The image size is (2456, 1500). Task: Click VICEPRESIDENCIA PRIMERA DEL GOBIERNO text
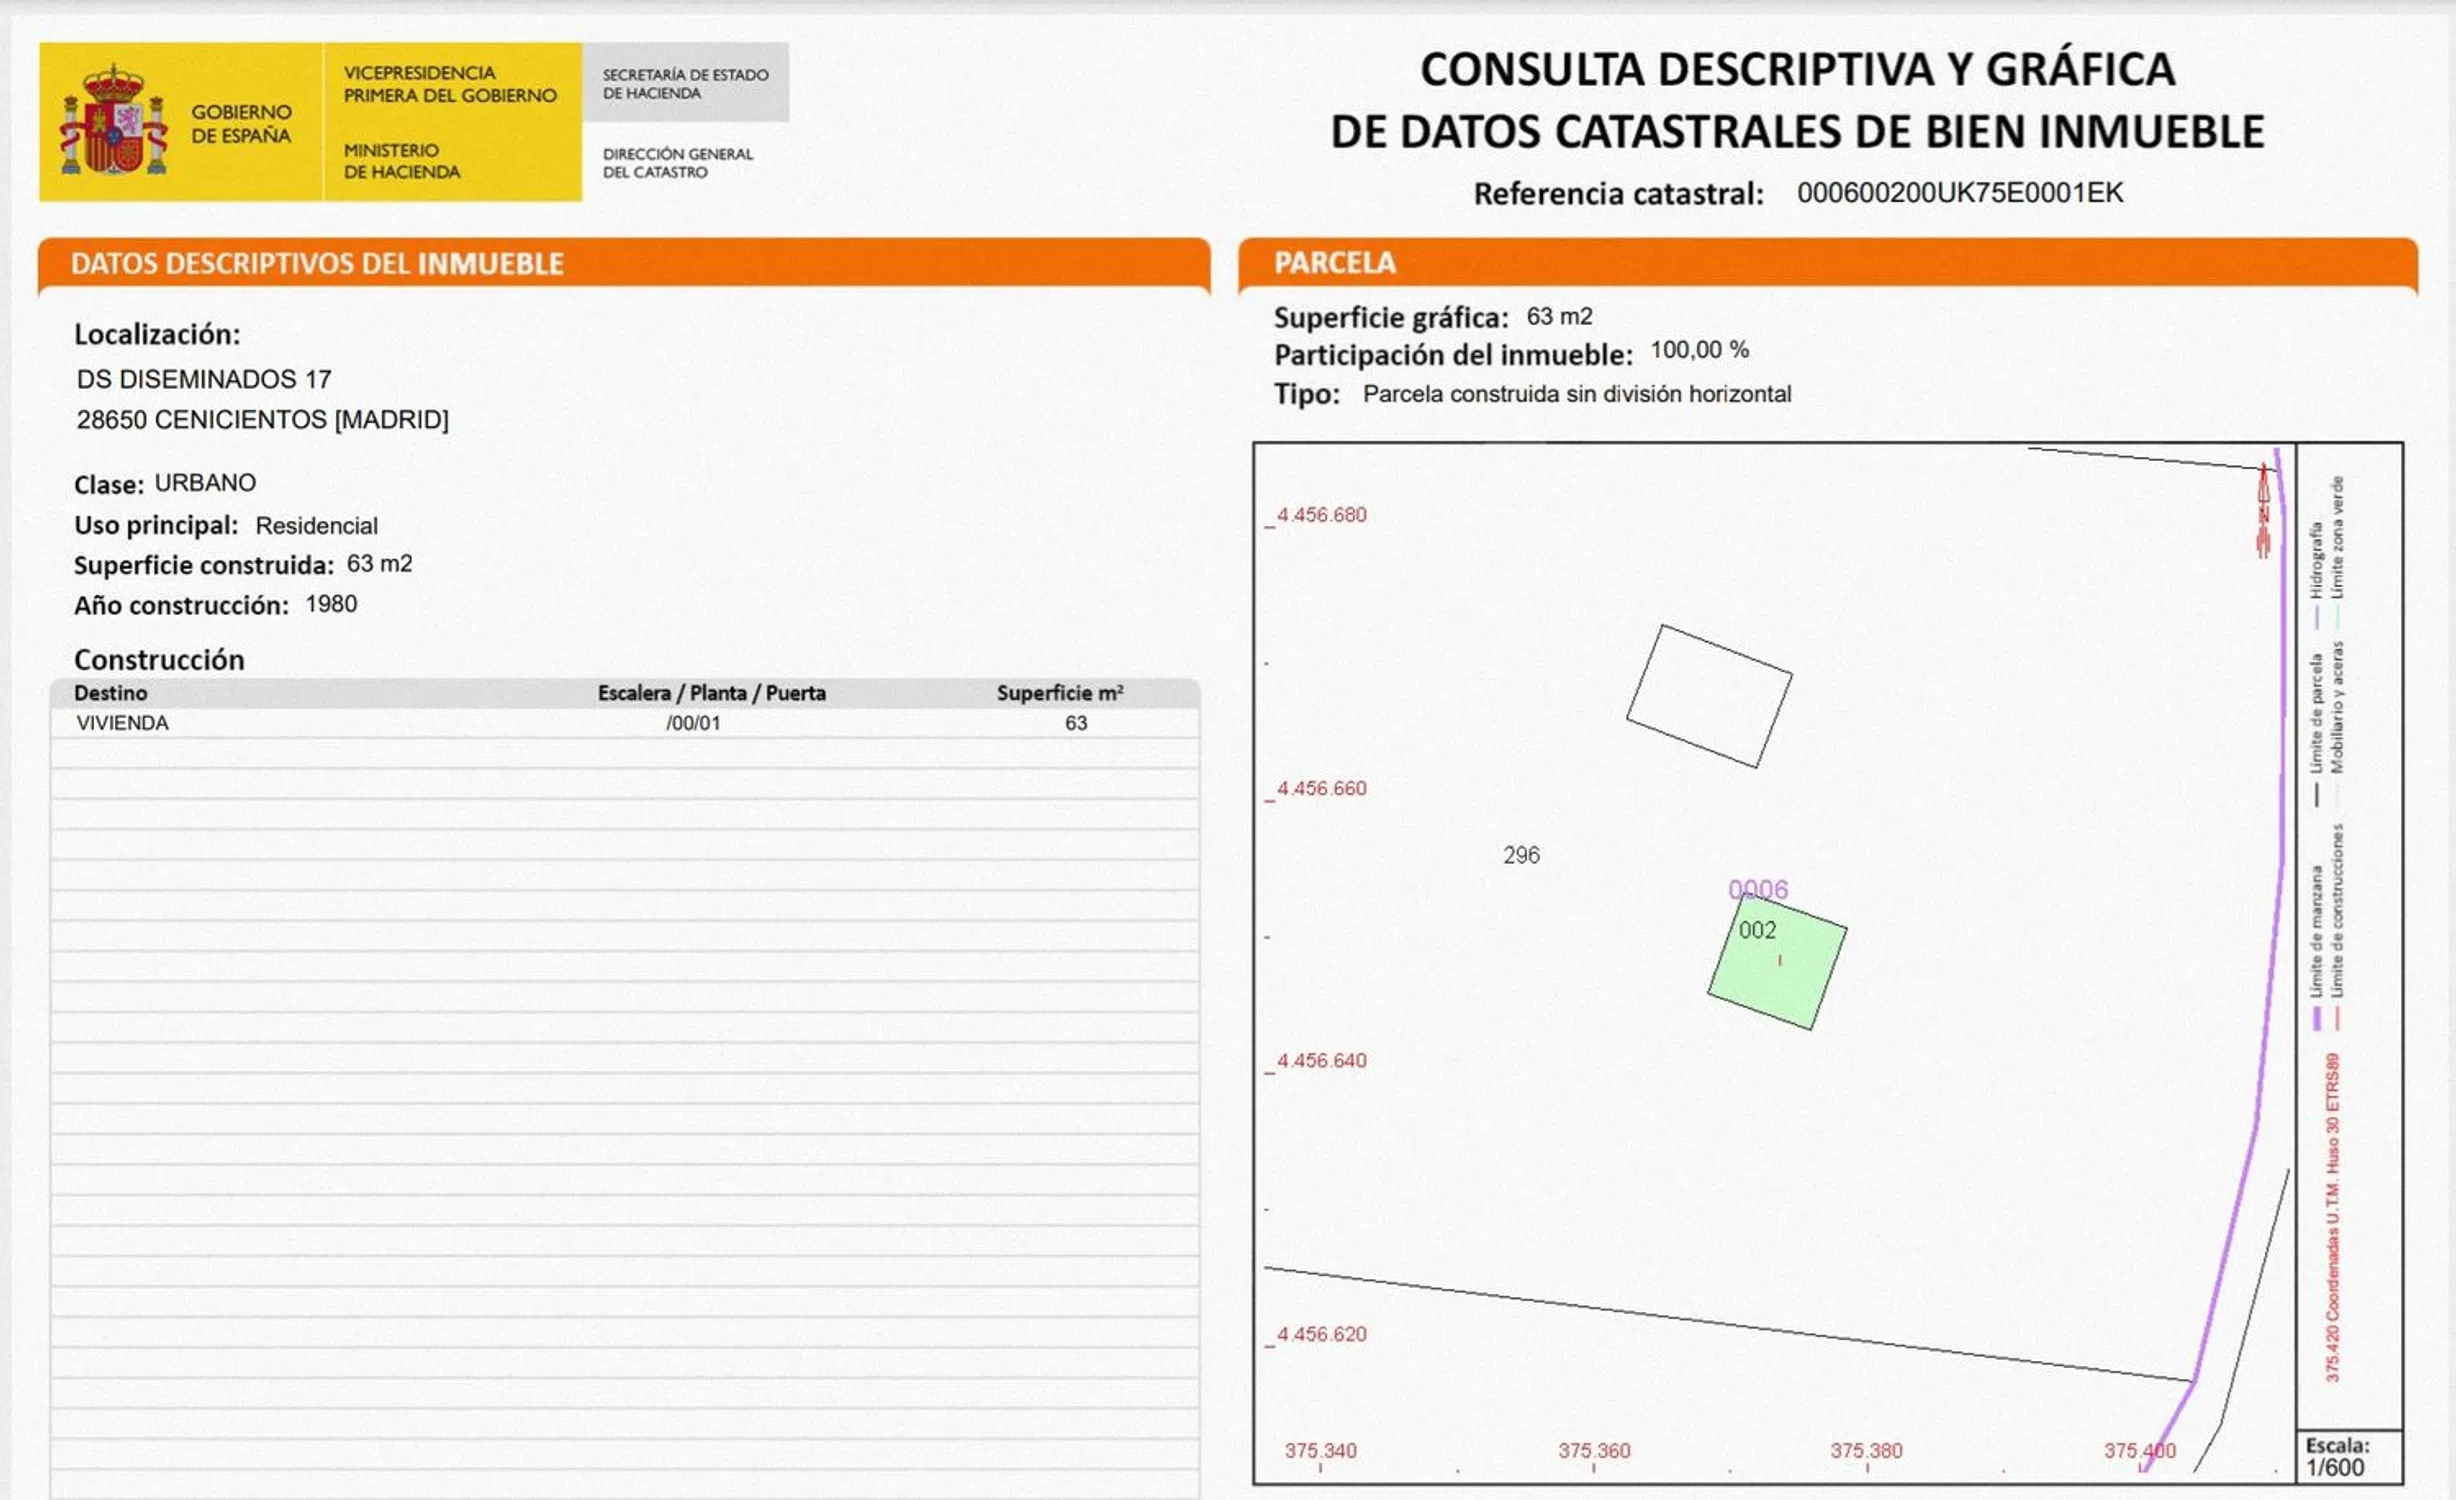[x=450, y=84]
